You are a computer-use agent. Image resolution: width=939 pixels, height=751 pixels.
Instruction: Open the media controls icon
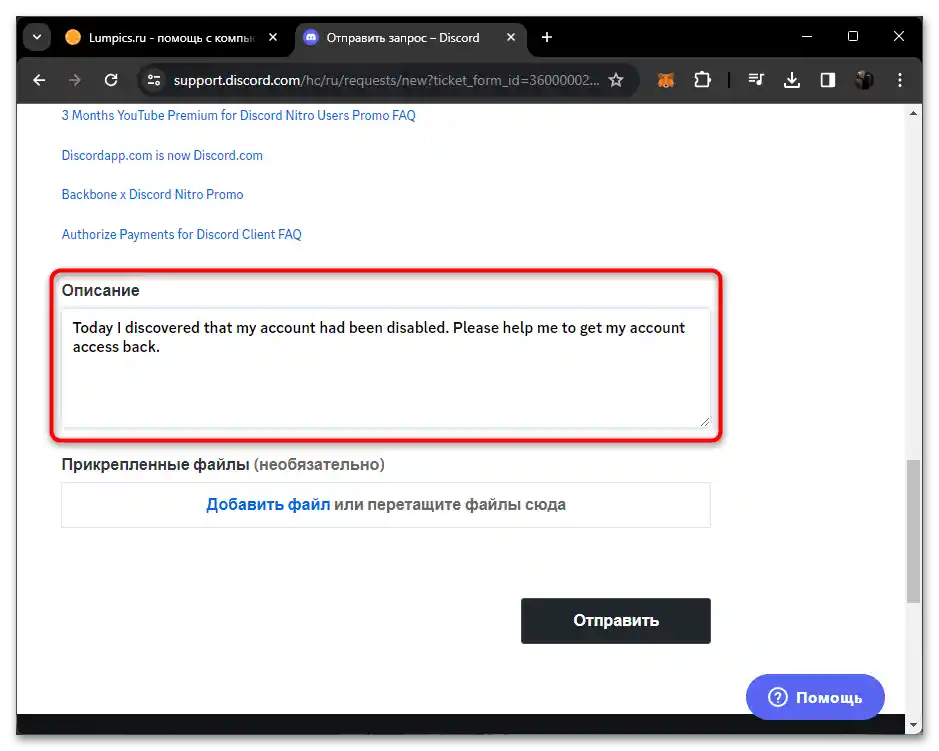tap(756, 80)
